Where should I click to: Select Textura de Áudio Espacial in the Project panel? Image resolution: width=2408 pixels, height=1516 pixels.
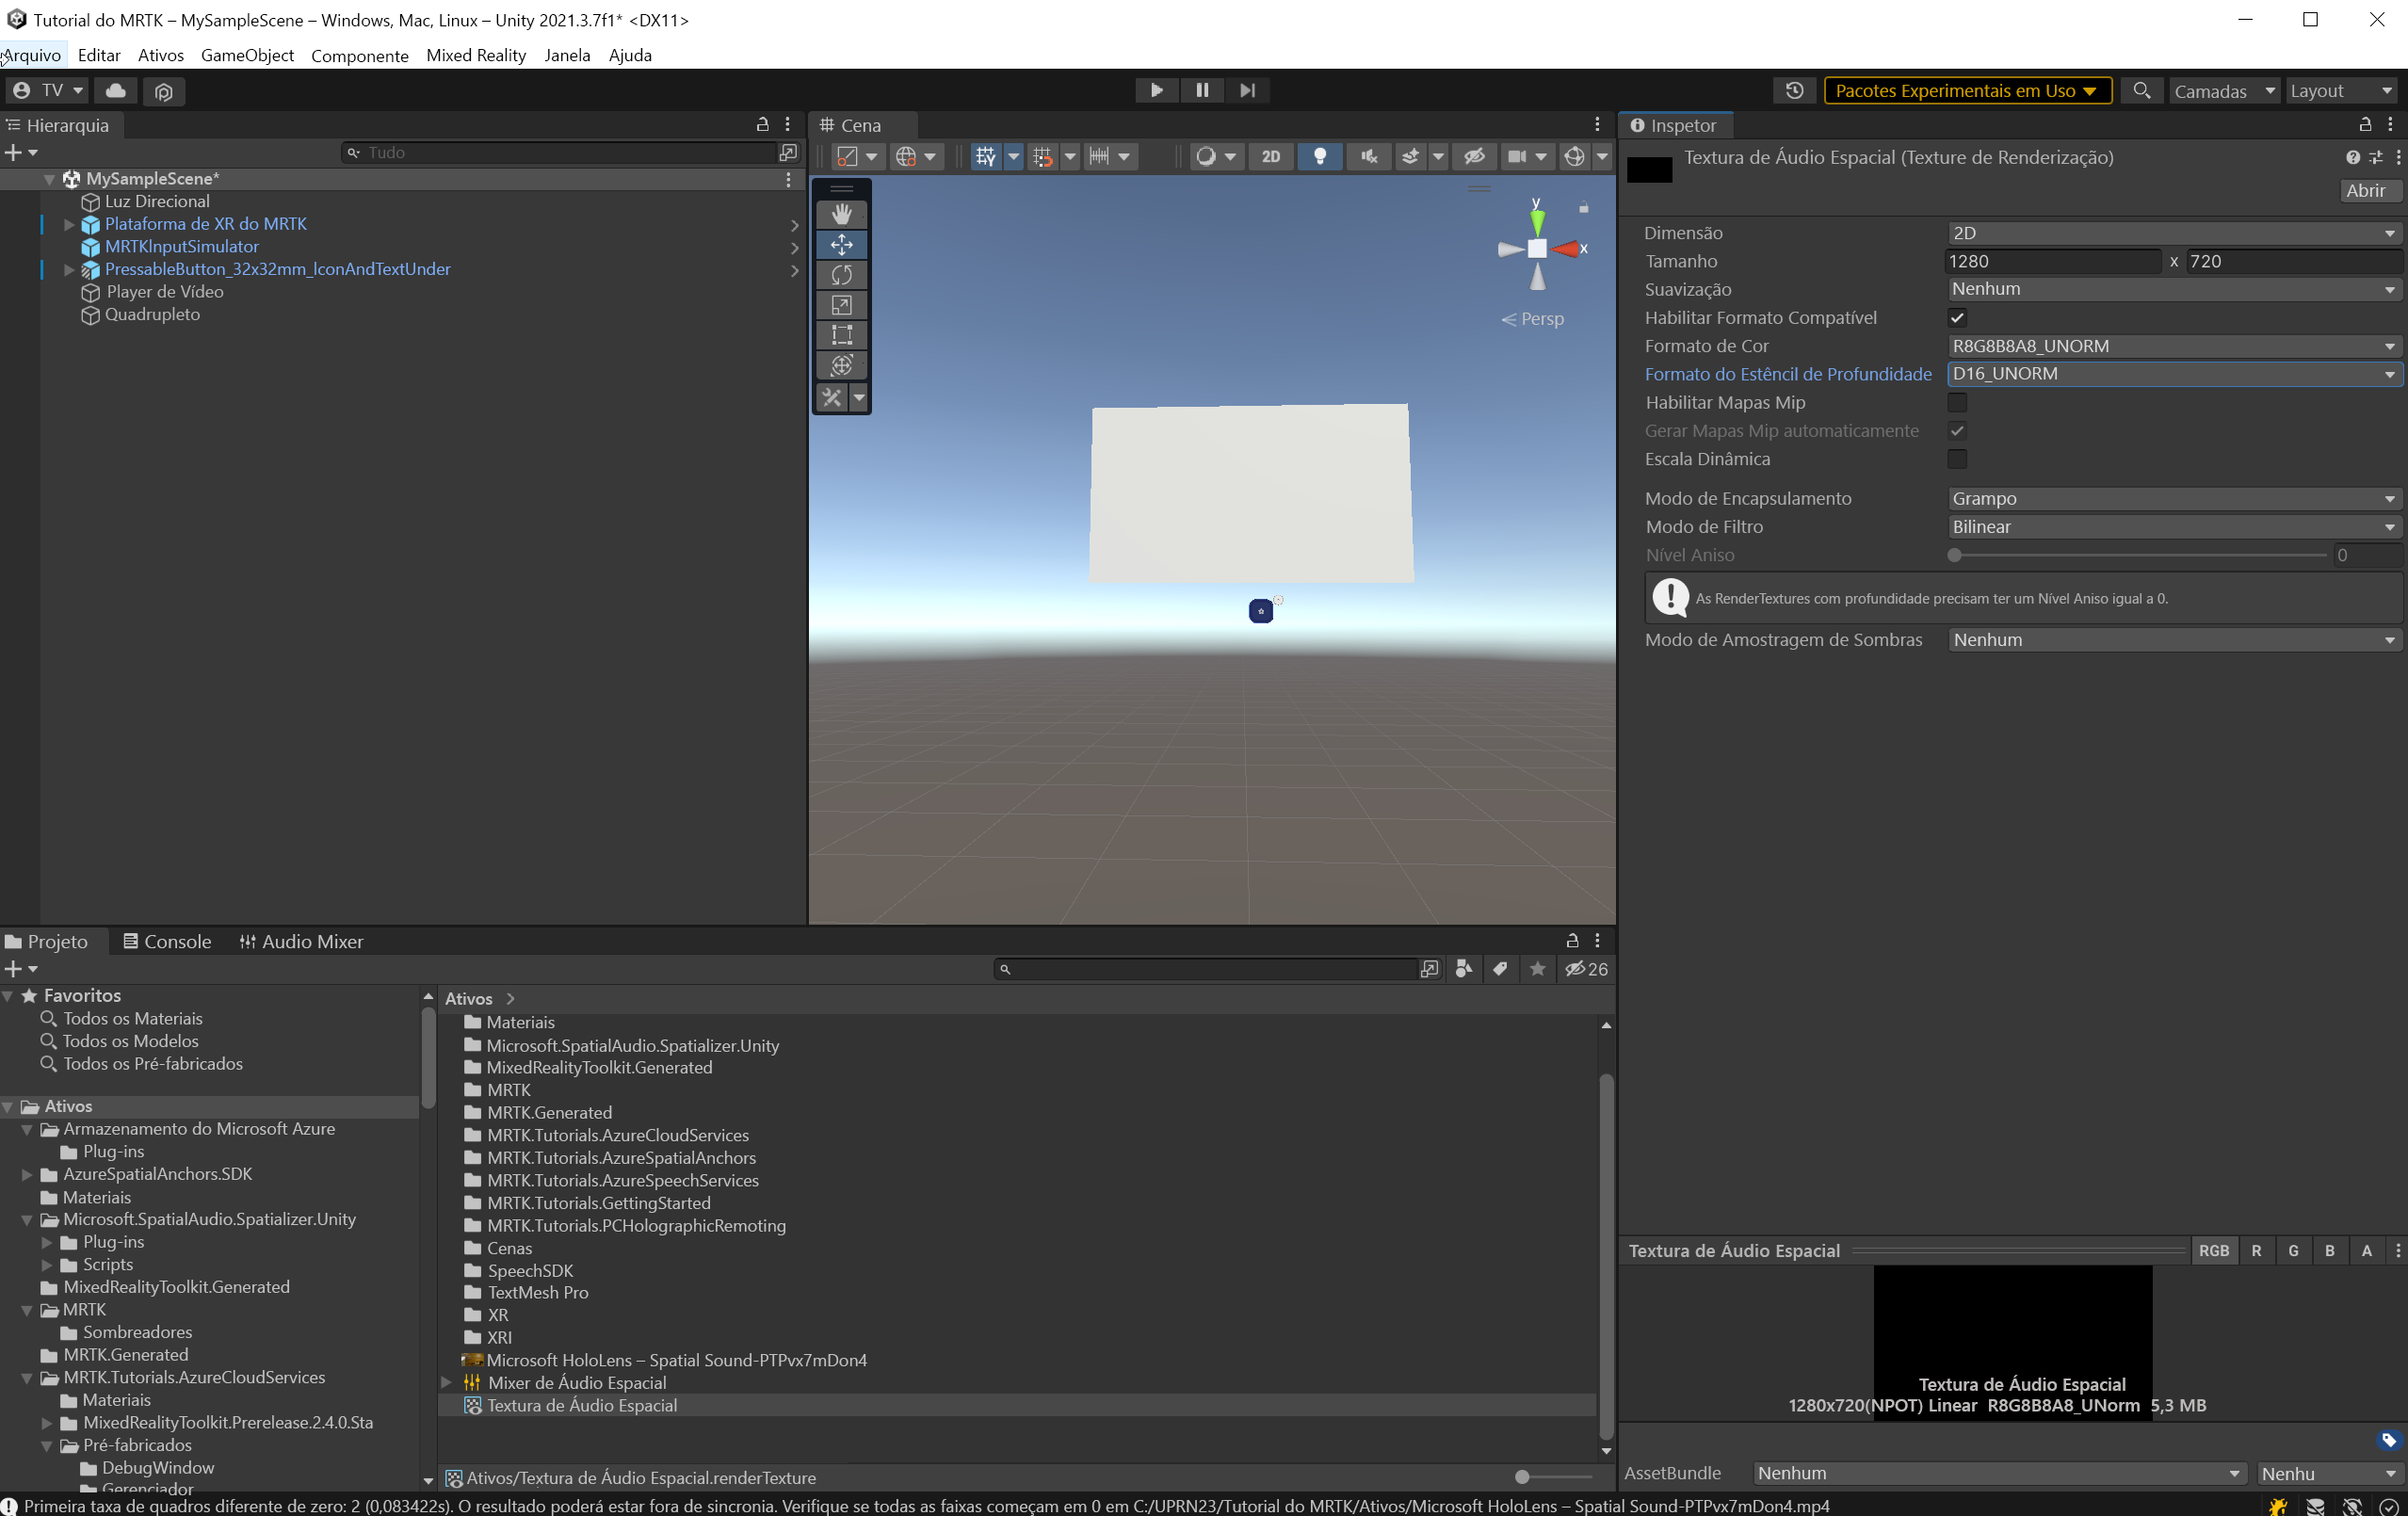pyautogui.click(x=583, y=1405)
